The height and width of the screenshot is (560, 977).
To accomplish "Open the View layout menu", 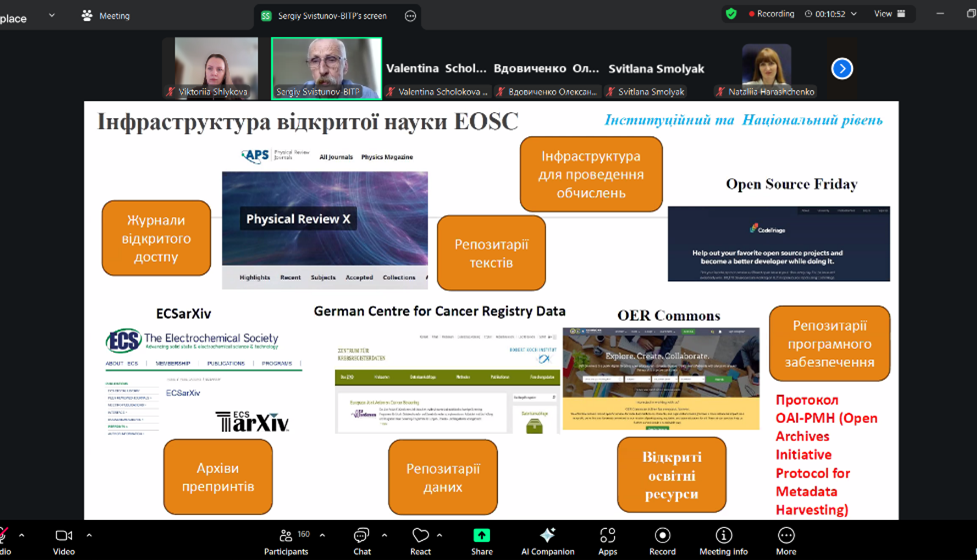I will (x=889, y=14).
